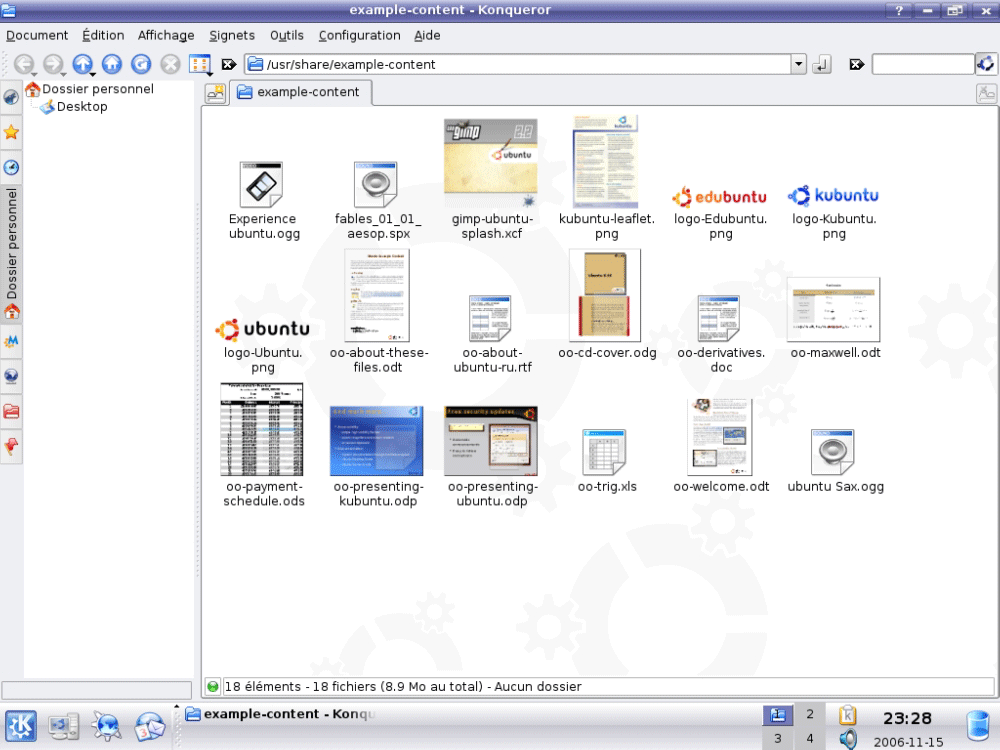Open the red folder panel in the sidebar

11,411
